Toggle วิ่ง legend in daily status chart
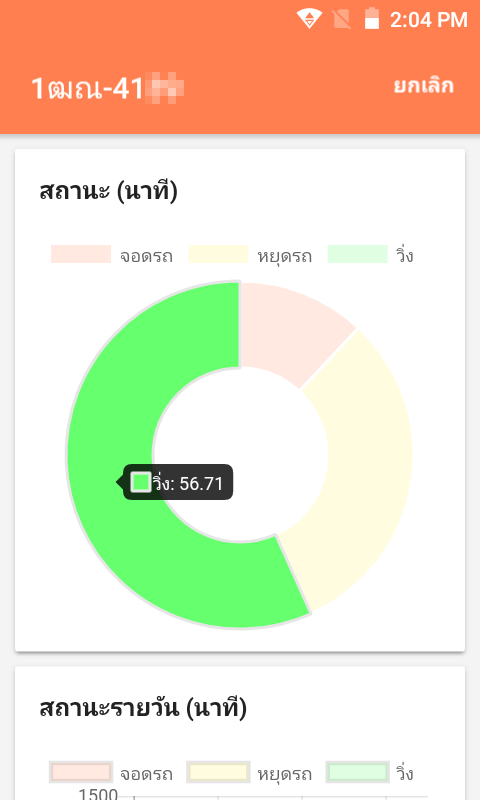The height and width of the screenshot is (800, 480). [370, 773]
